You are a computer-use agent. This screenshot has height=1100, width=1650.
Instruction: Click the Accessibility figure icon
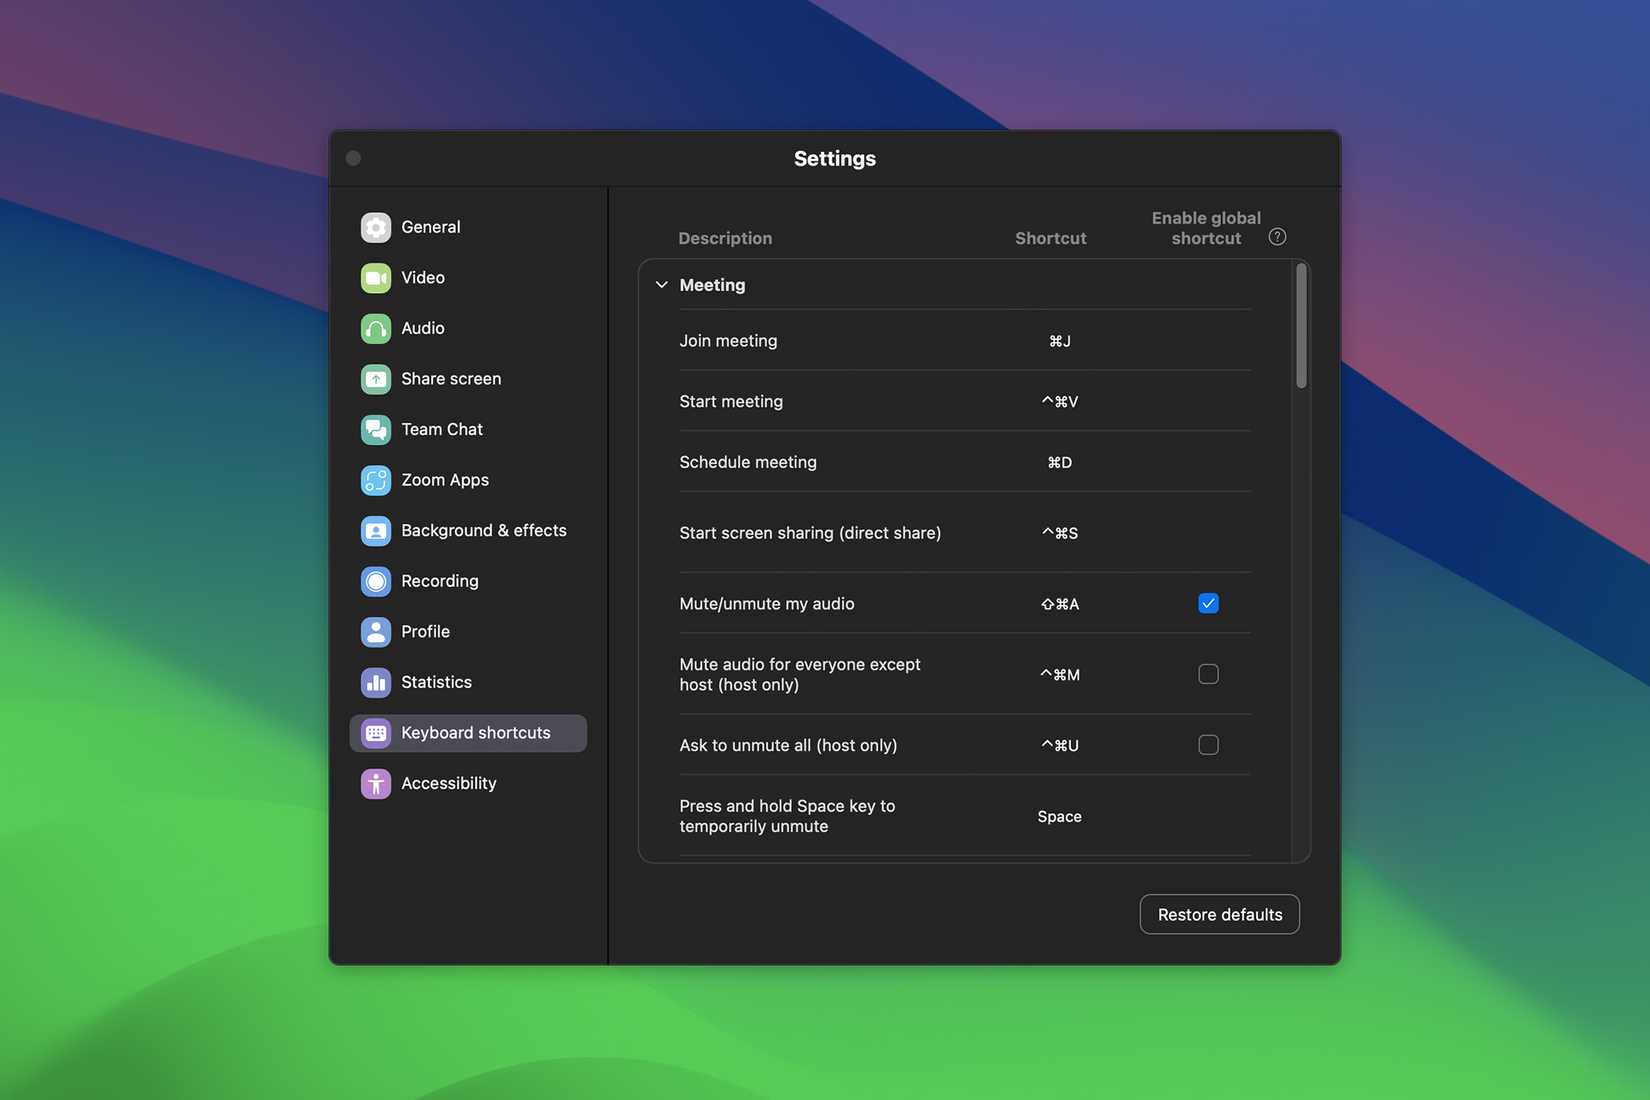coord(376,783)
